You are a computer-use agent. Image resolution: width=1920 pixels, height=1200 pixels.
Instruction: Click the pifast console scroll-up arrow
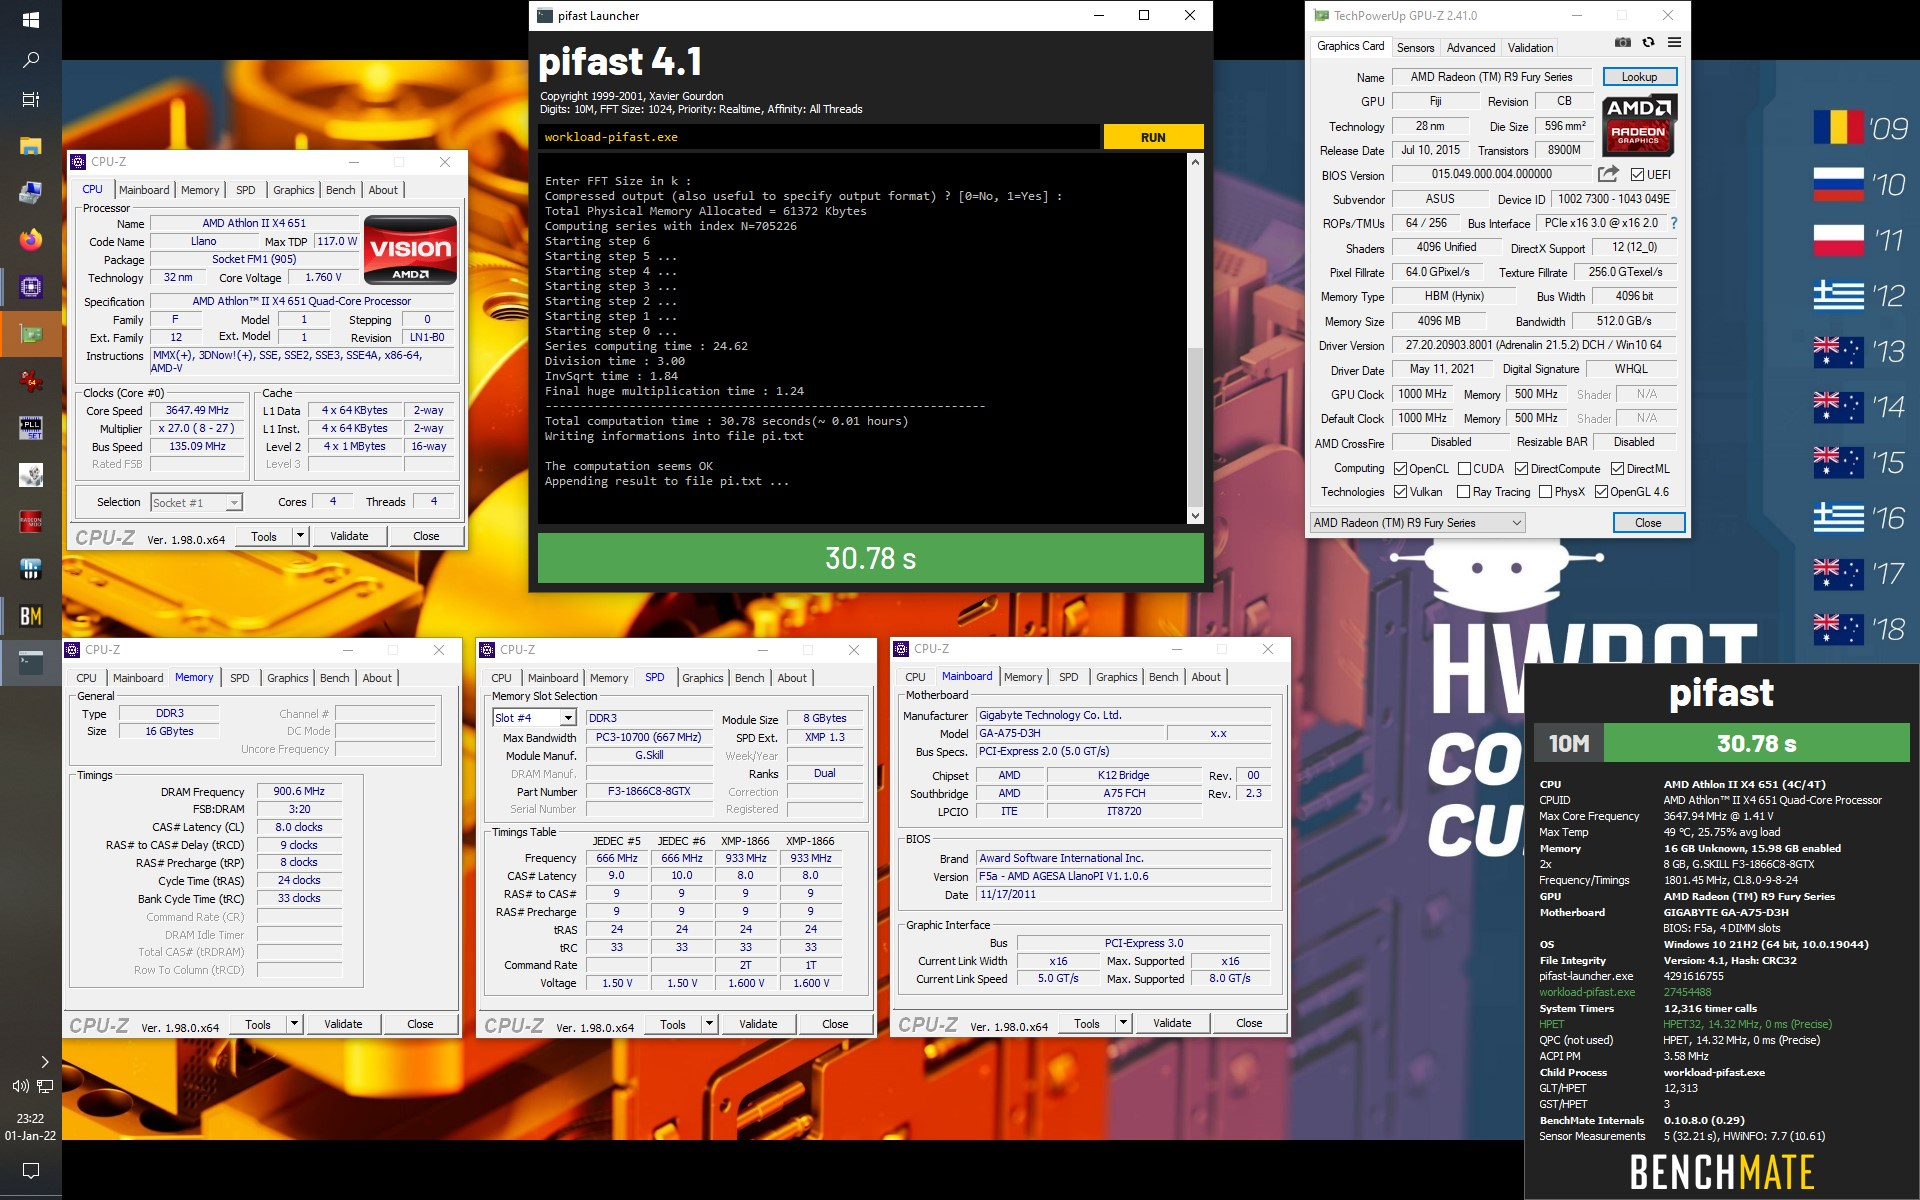[1195, 162]
